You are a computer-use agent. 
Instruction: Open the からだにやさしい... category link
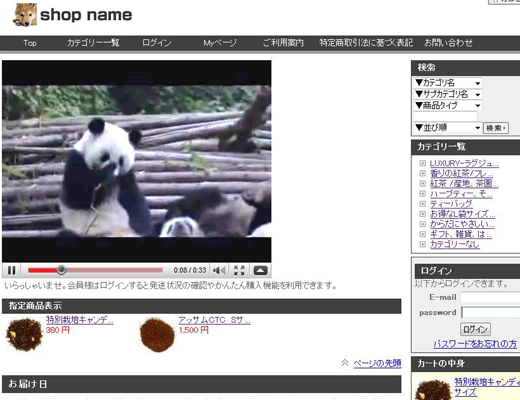[462, 224]
